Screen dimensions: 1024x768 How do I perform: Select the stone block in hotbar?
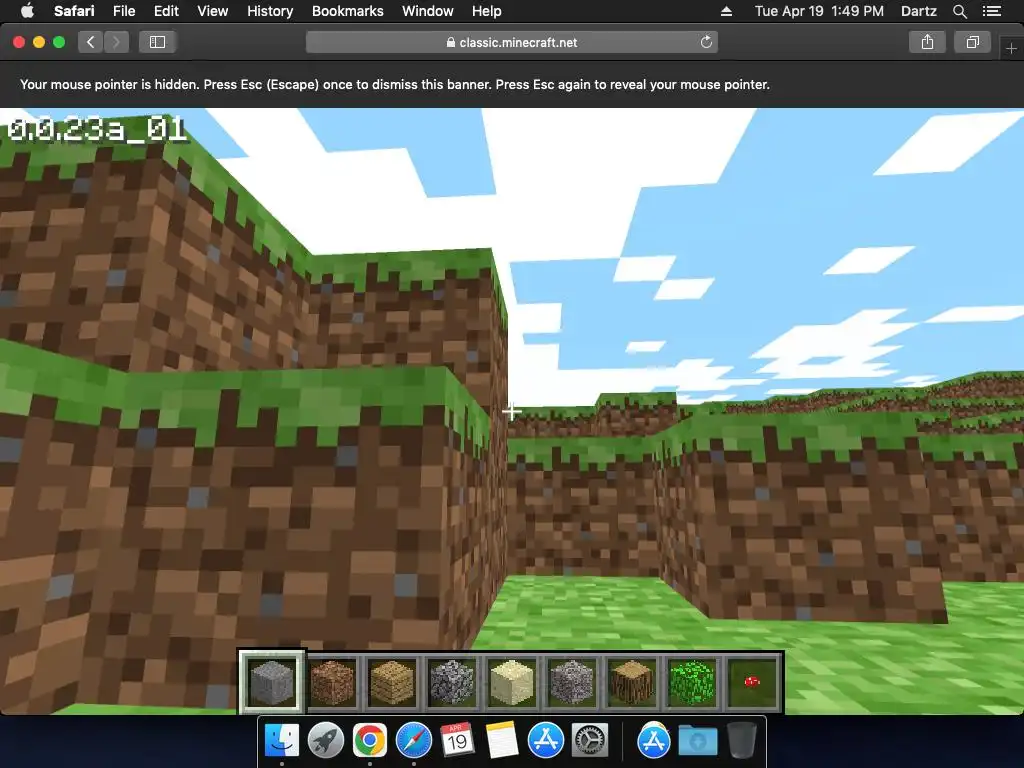coord(272,682)
